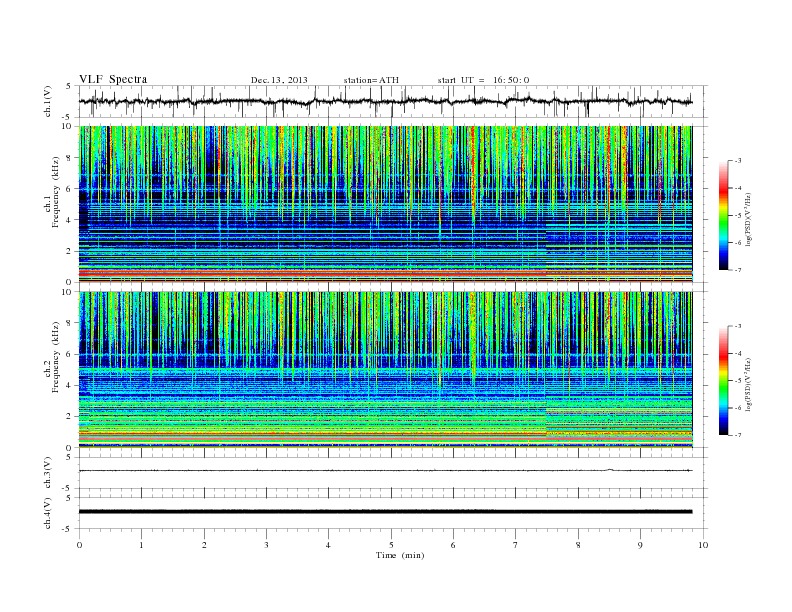Screen dimensions: 792x612
Task: Click the upper PSD color scale bar
Action: coord(724,215)
